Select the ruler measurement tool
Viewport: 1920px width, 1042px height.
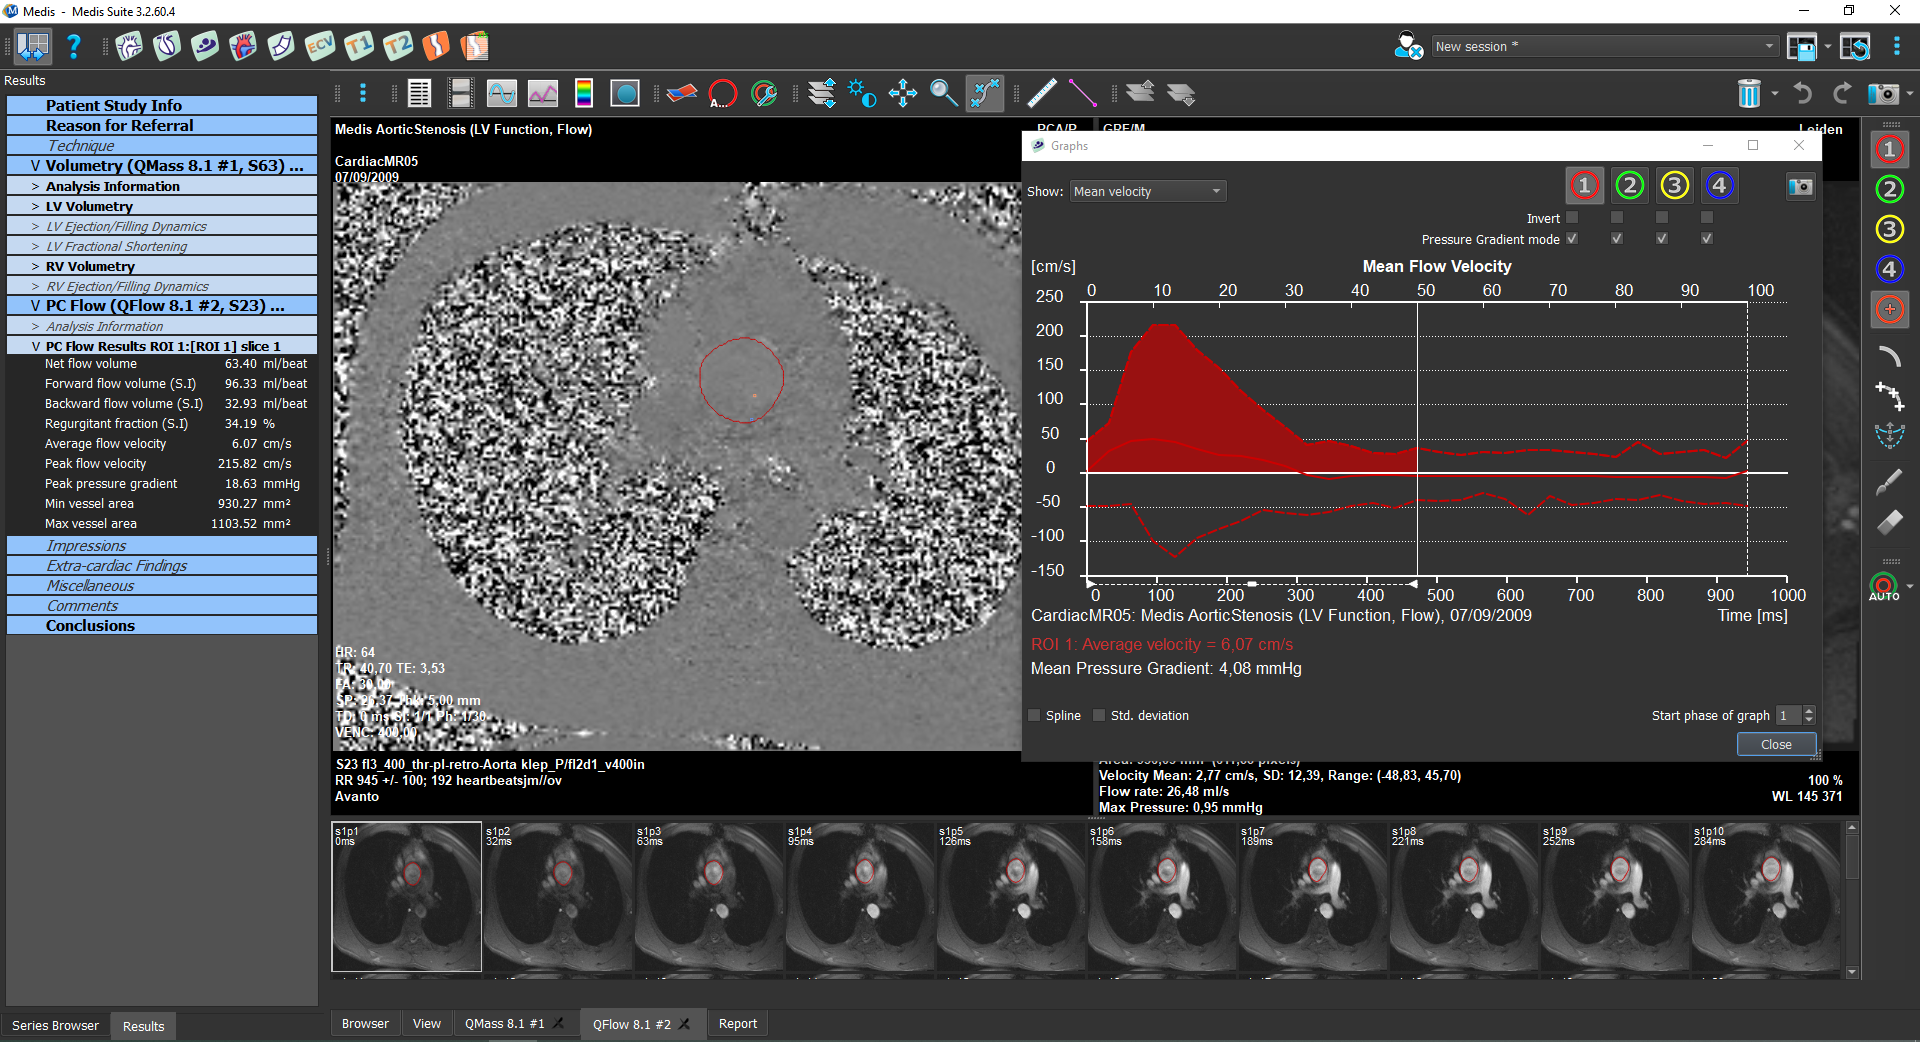(1042, 94)
